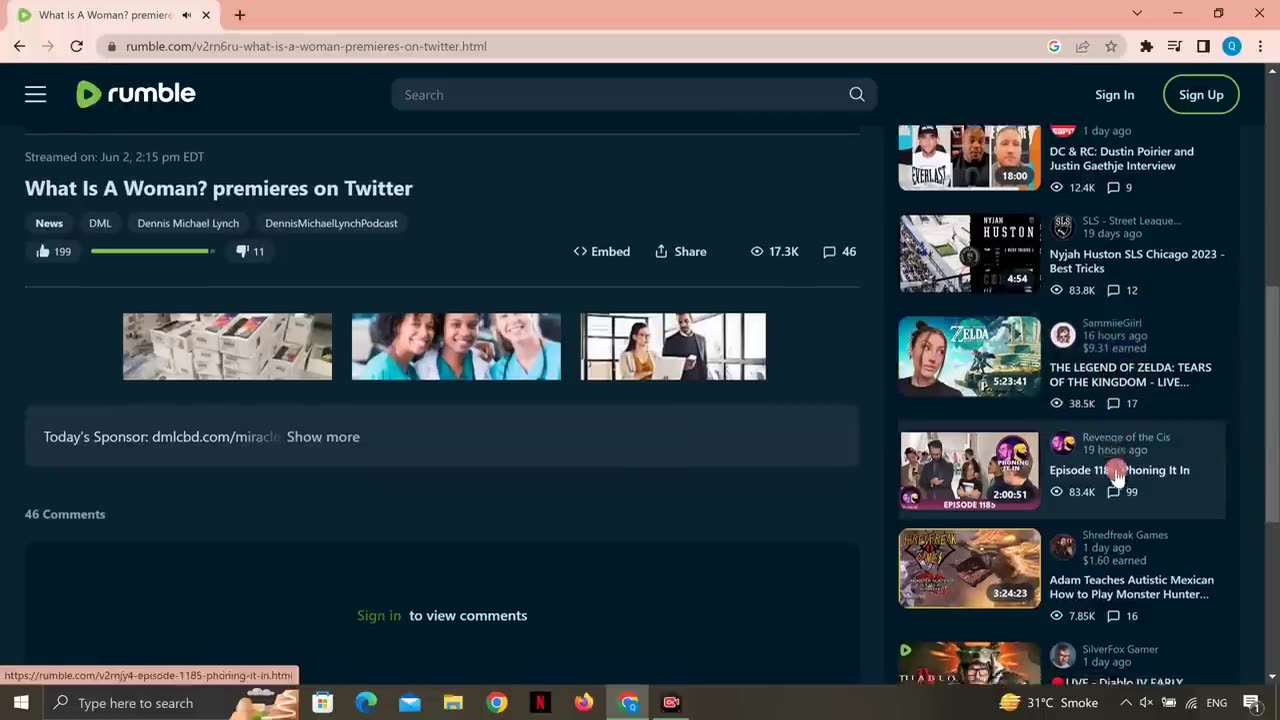The width and height of the screenshot is (1280, 720).
Task: Select the DennisMichaelLynchPodcast tag
Action: click(331, 223)
